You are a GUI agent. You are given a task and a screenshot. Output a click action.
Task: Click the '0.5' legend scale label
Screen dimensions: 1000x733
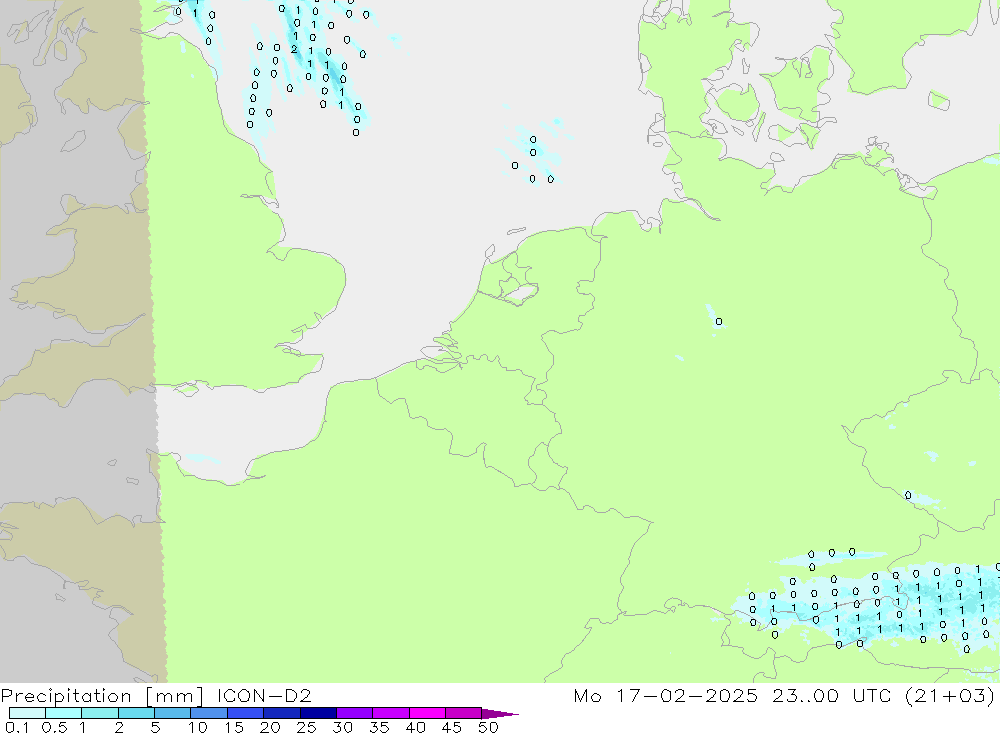(54, 727)
